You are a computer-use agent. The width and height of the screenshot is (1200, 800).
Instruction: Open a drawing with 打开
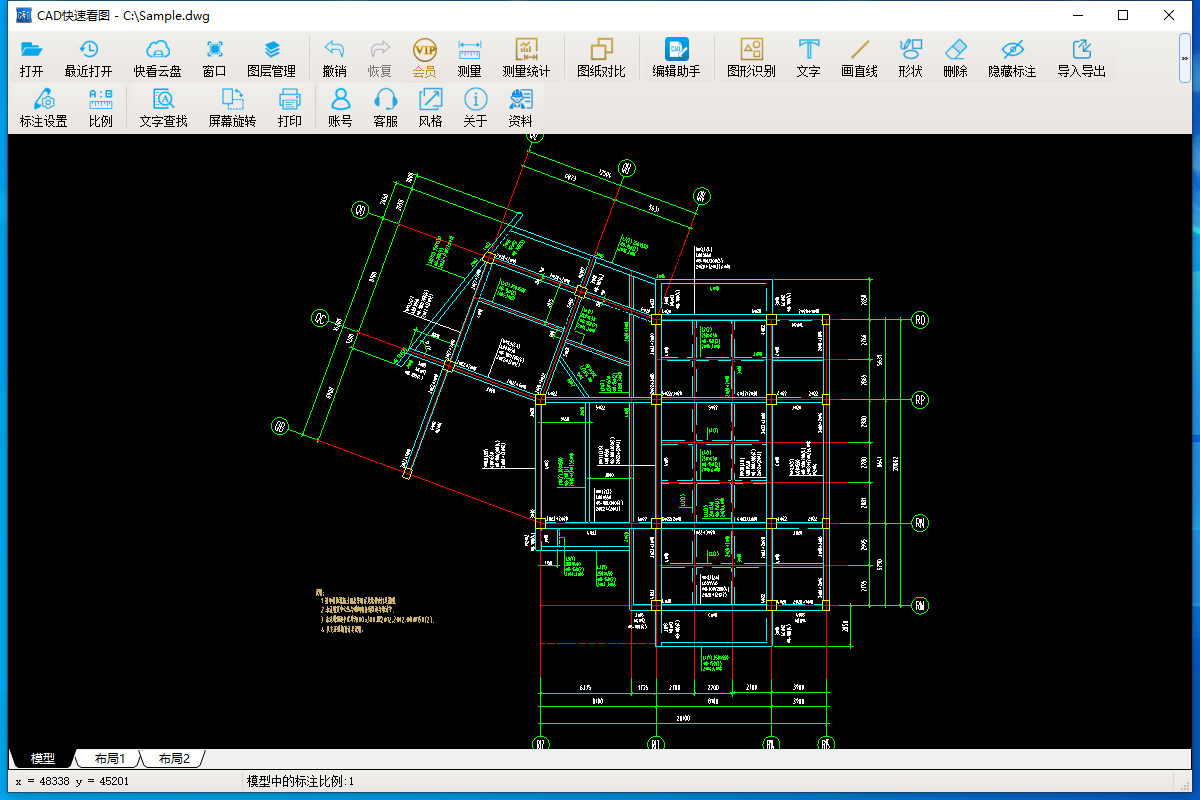[31, 59]
